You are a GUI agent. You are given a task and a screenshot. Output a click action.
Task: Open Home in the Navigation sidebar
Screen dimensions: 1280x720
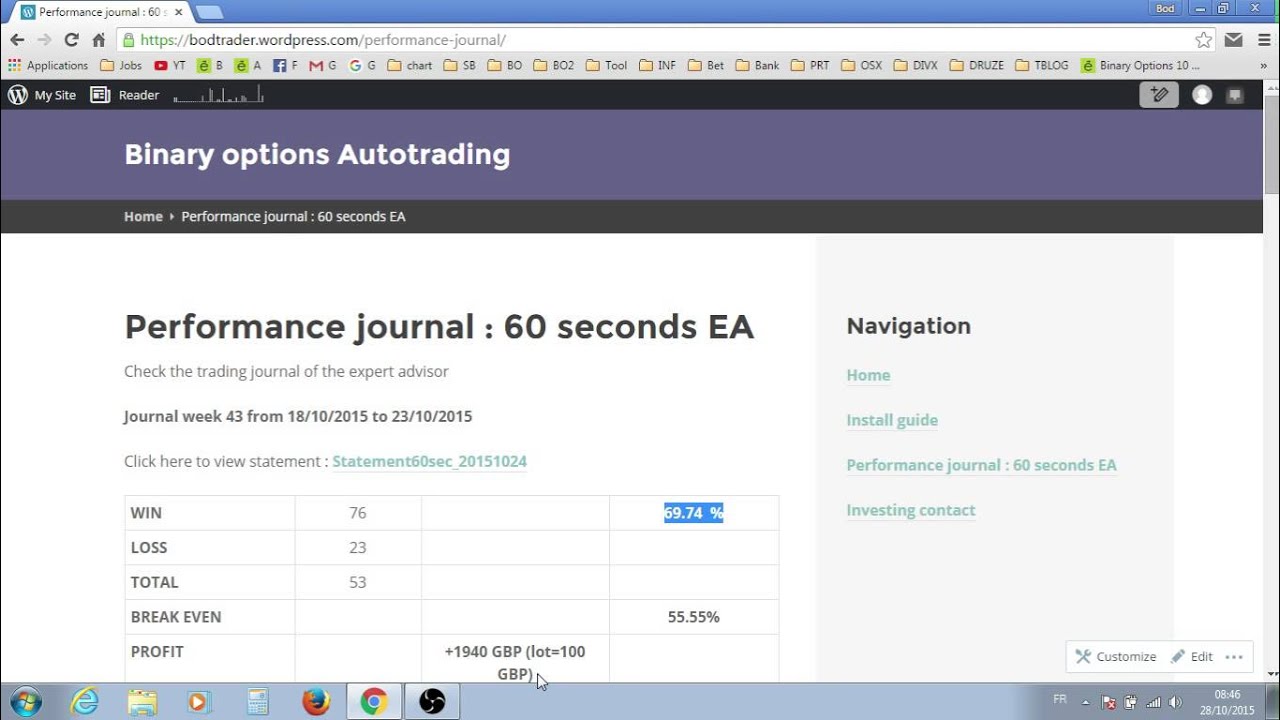(868, 375)
